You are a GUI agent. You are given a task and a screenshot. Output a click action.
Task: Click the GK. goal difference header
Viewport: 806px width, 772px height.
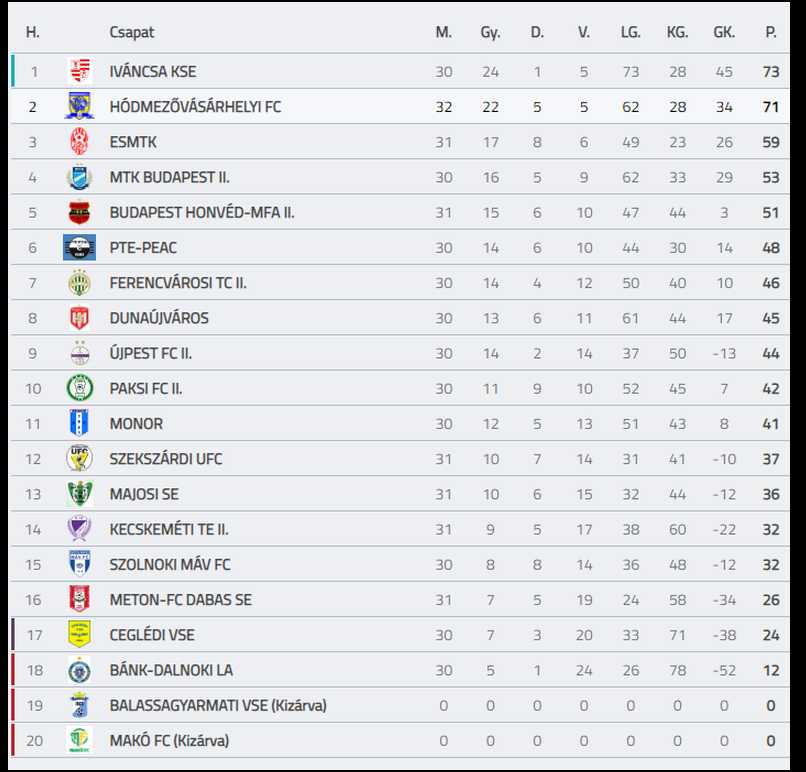click(x=724, y=32)
